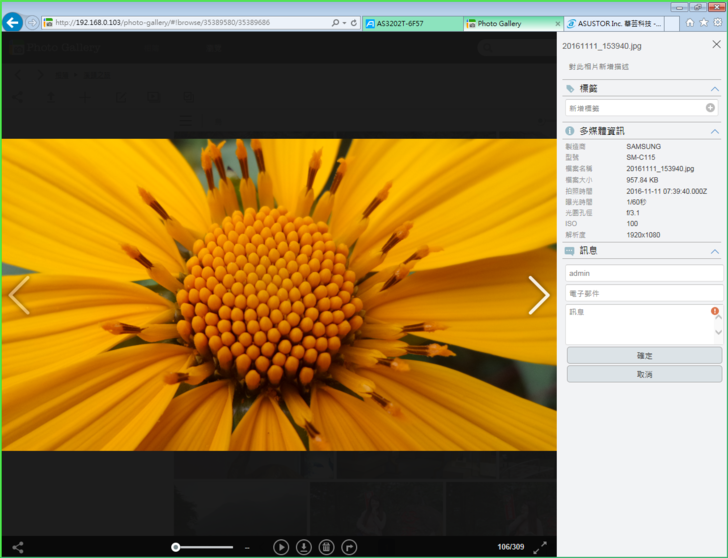Close the photo info panel

coord(716,45)
